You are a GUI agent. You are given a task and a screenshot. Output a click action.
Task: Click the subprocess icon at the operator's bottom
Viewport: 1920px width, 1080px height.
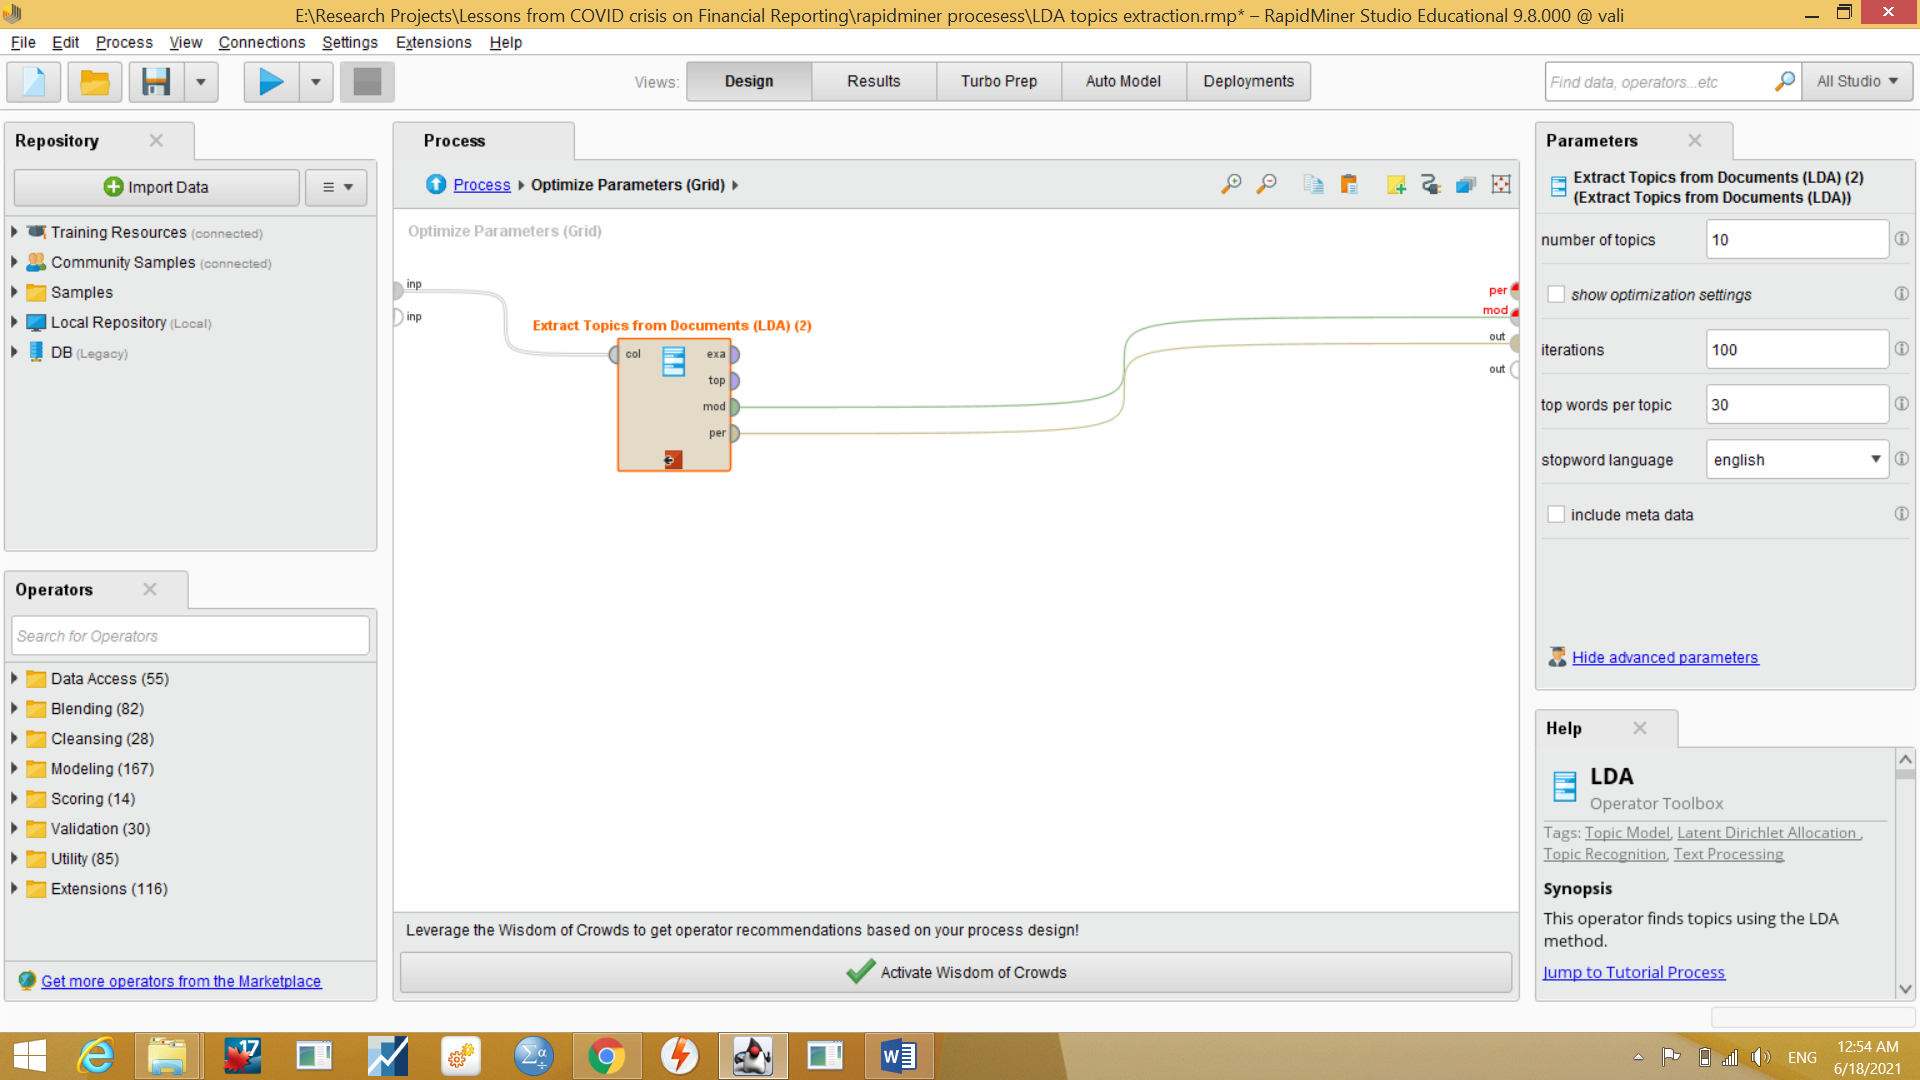(673, 459)
